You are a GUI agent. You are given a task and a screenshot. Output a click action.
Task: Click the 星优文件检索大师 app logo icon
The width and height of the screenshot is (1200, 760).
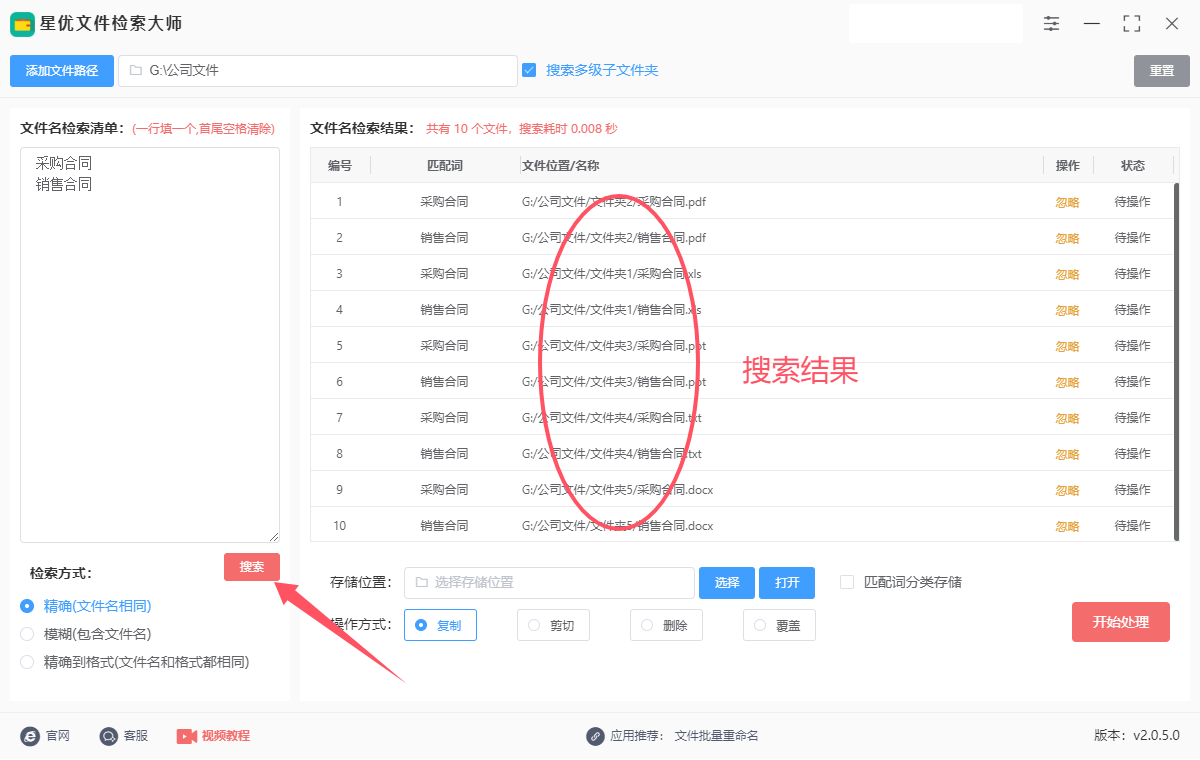pyautogui.click(x=22, y=23)
